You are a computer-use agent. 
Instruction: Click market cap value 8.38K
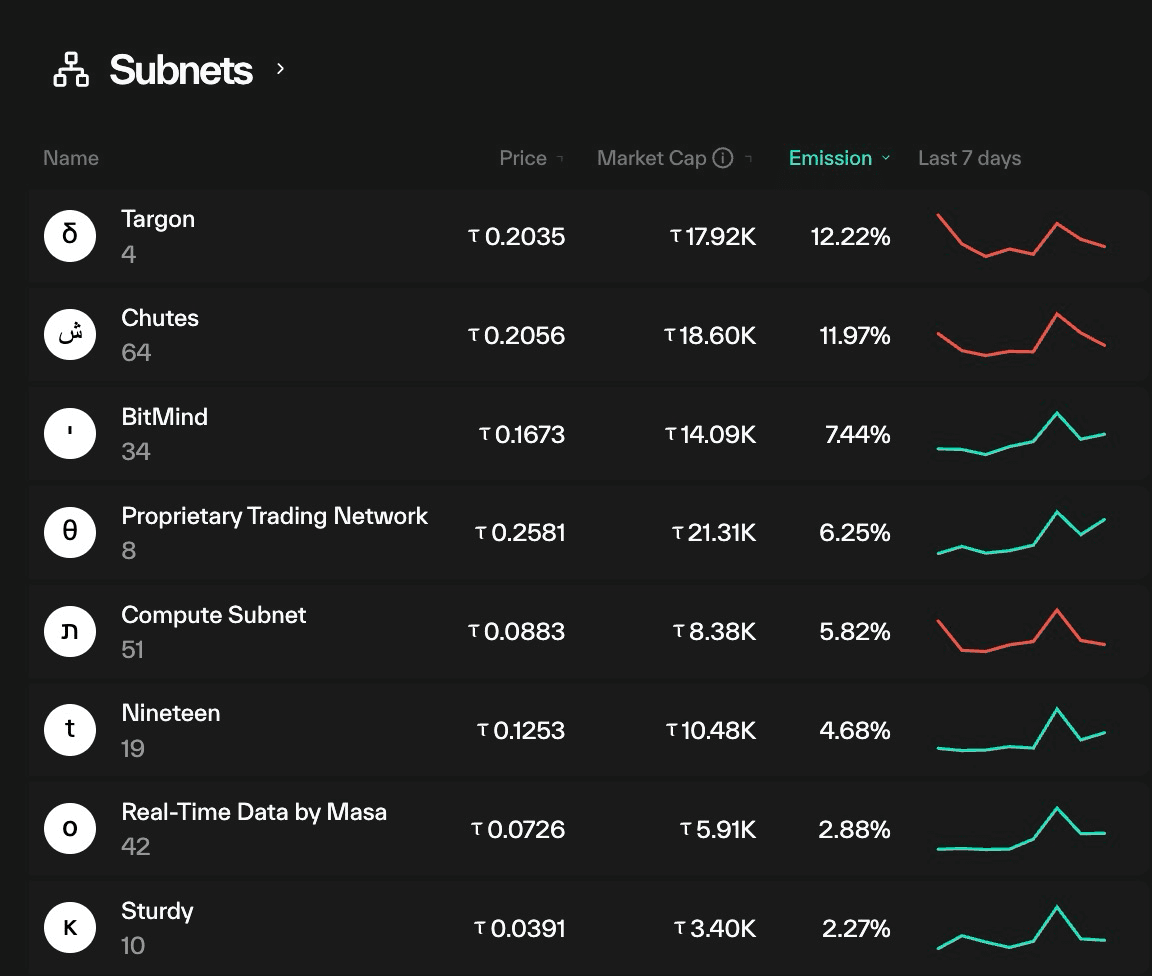(x=715, y=632)
